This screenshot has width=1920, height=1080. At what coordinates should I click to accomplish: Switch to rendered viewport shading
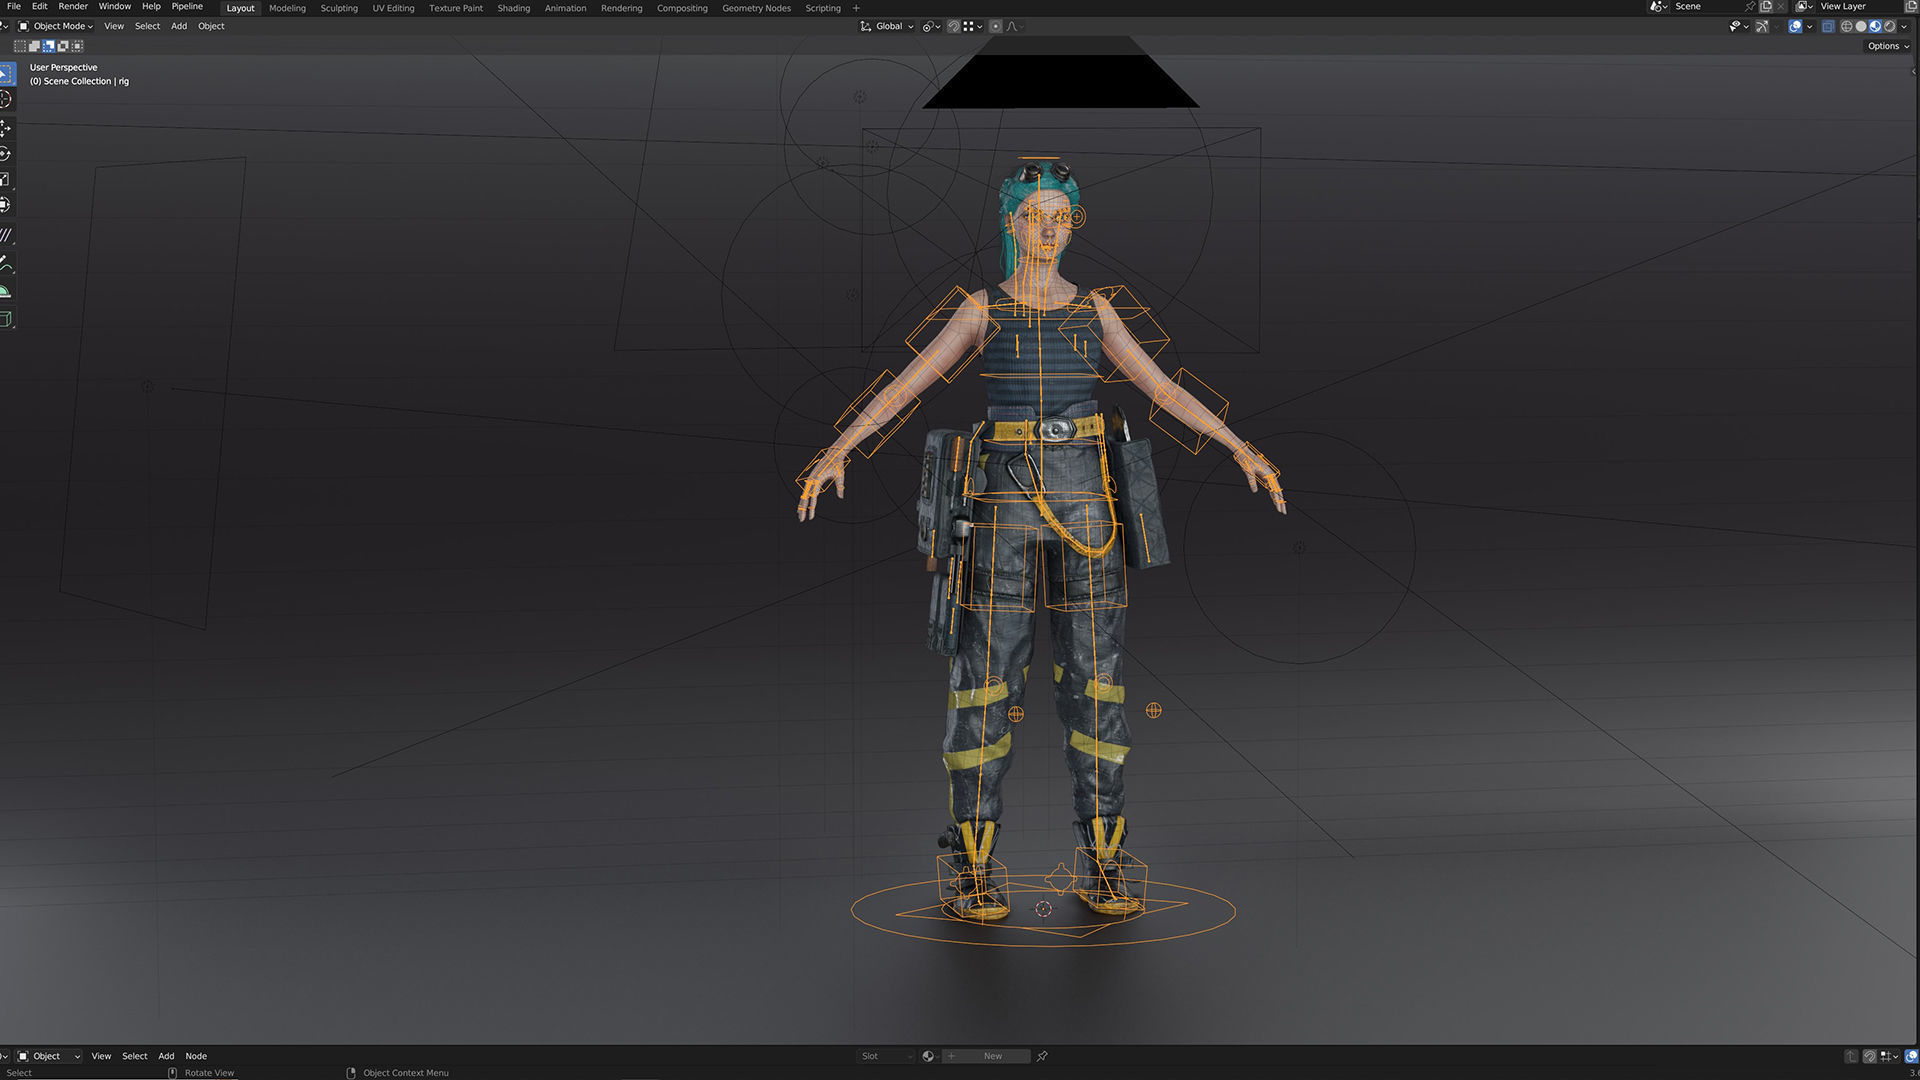pos(1889,27)
